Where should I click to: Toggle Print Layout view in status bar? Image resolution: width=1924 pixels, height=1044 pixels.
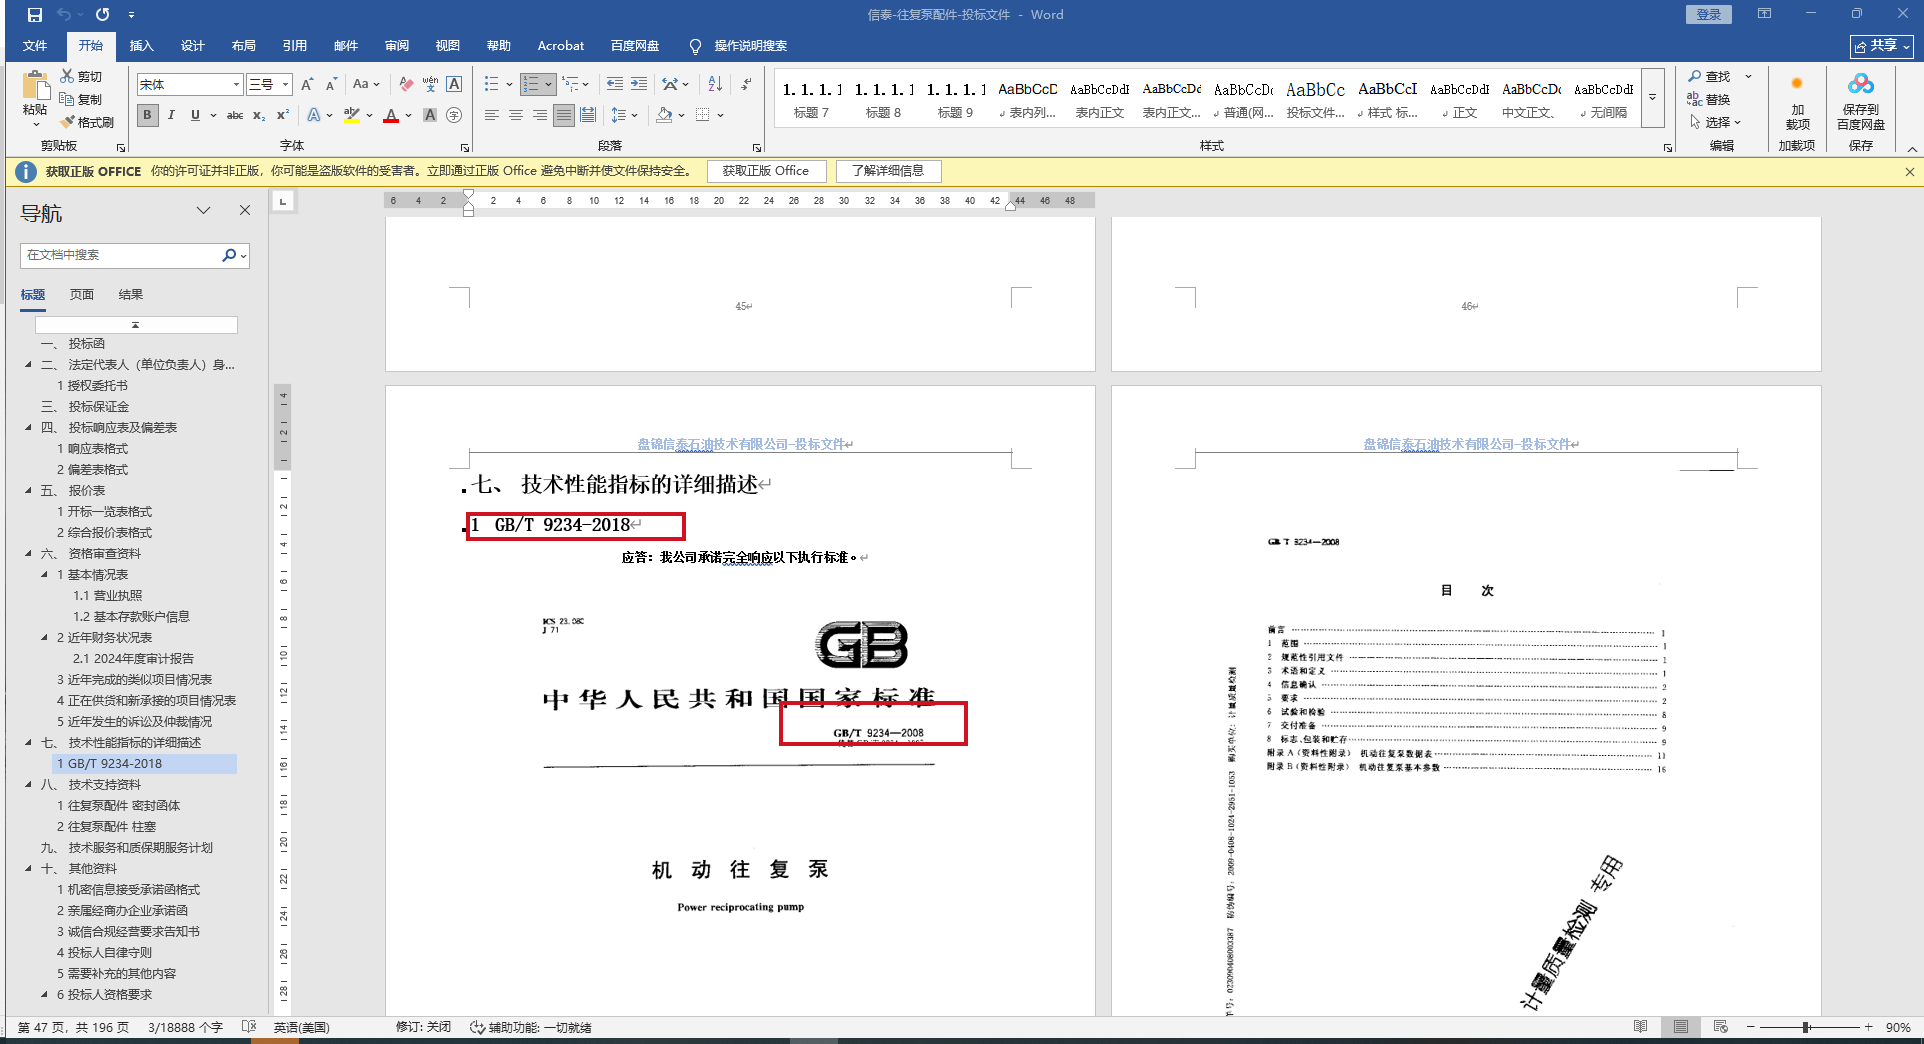(x=1681, y=1027)
